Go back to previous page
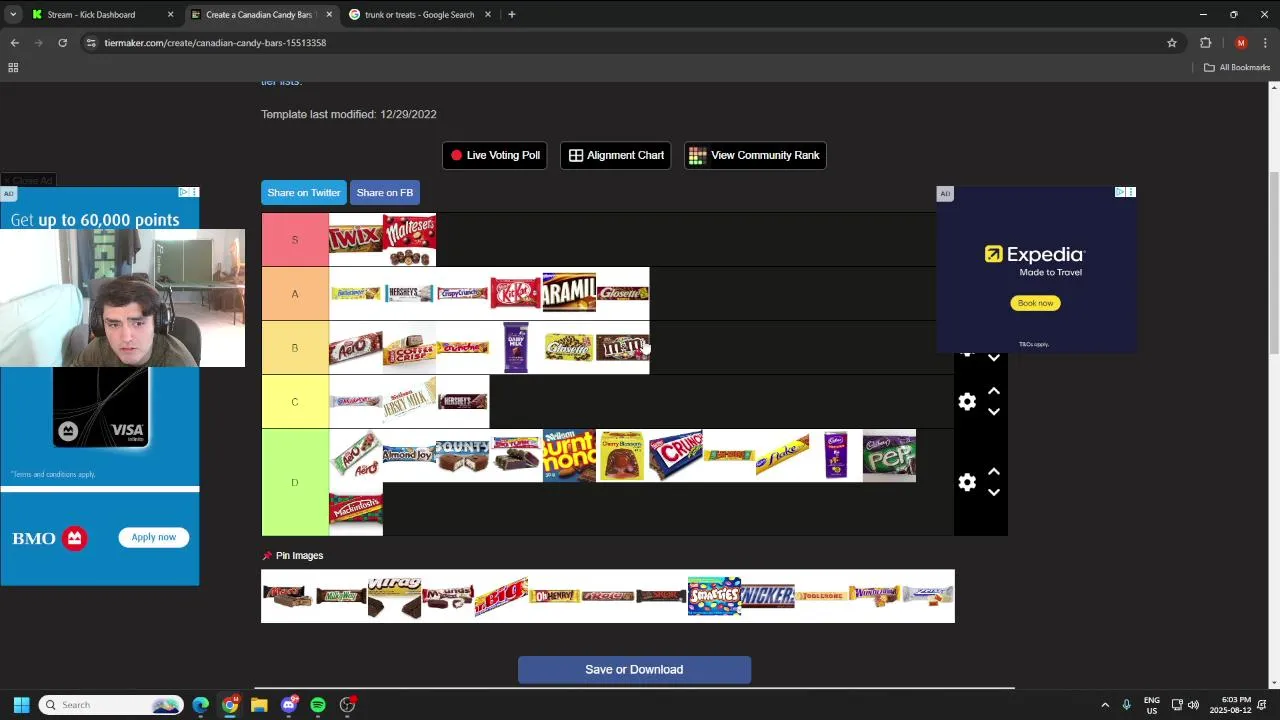Screen dimensions: 1280x720 click(x=15, y=43)
